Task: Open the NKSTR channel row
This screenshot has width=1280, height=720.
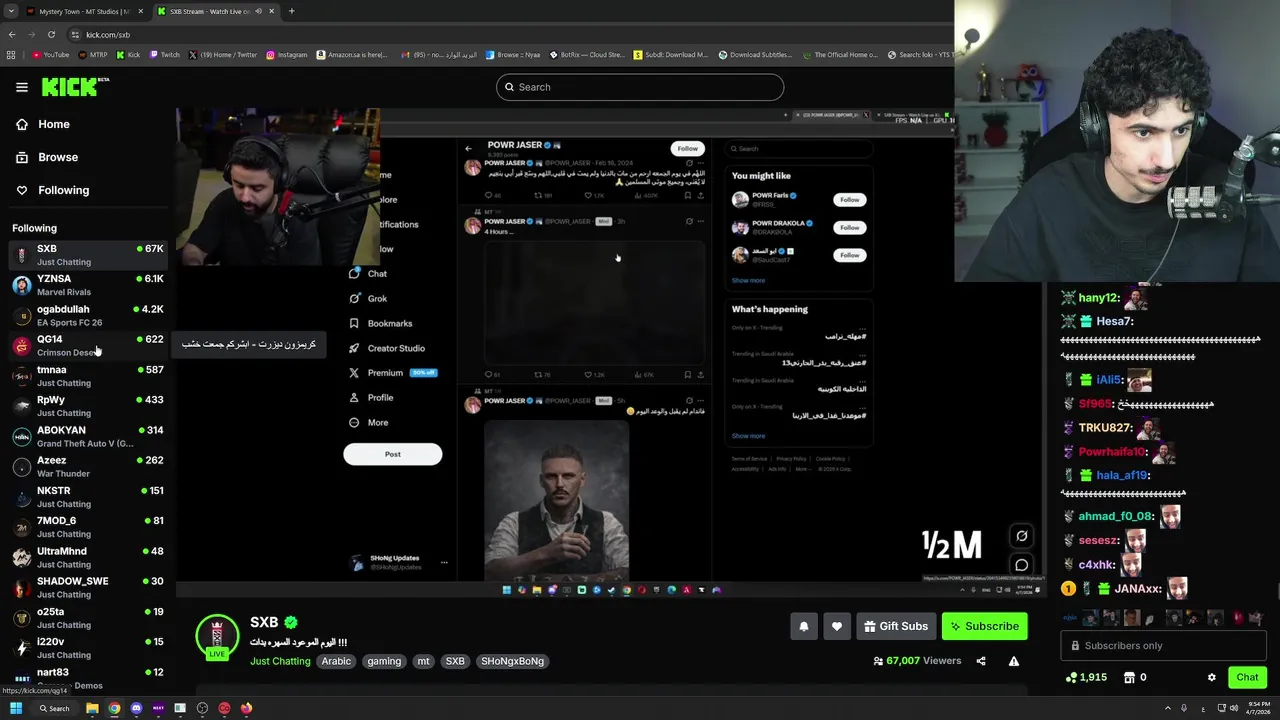Action: pos(88,497)
